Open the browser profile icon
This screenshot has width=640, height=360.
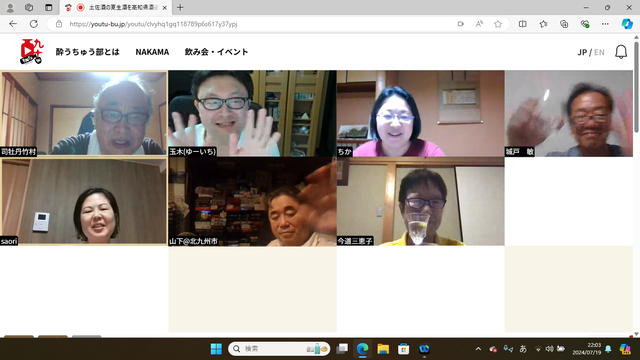pos(10,7)
